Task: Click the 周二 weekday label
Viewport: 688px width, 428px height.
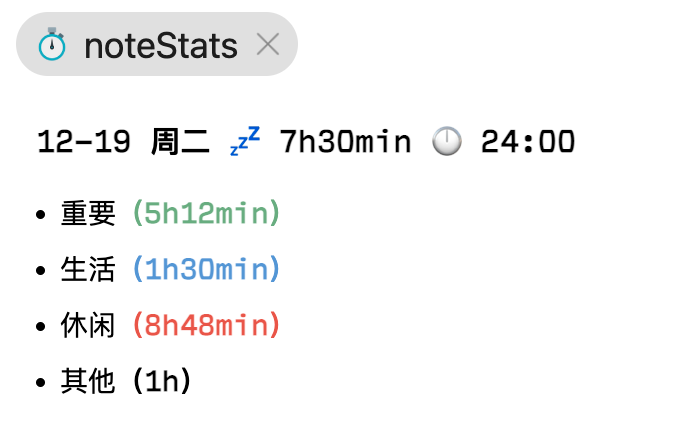Action: pos(180,142)
